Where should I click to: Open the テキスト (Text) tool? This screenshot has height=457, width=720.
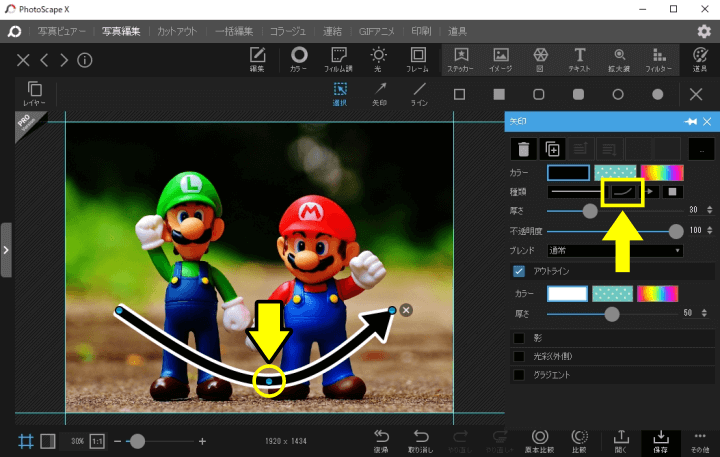click(x=579, y=60)
